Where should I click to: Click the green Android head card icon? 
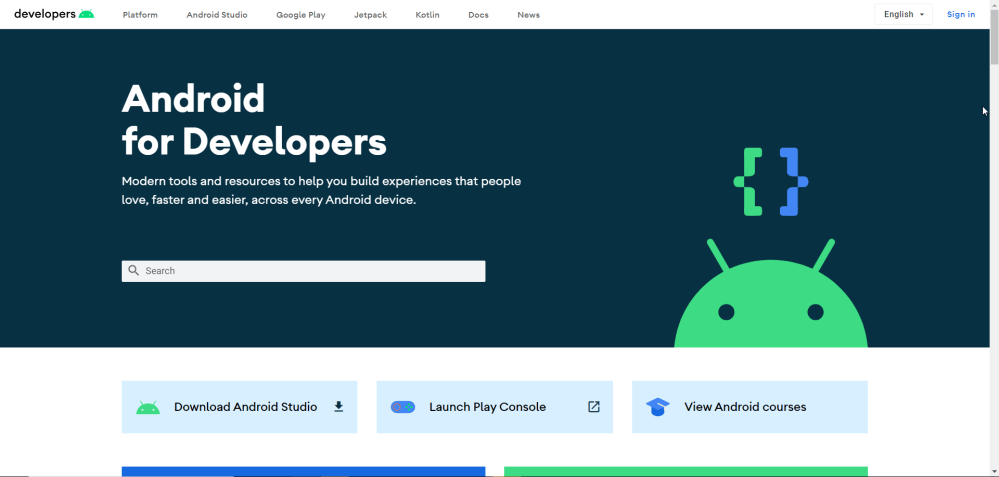pyautogui.click(x=148, y=408)
